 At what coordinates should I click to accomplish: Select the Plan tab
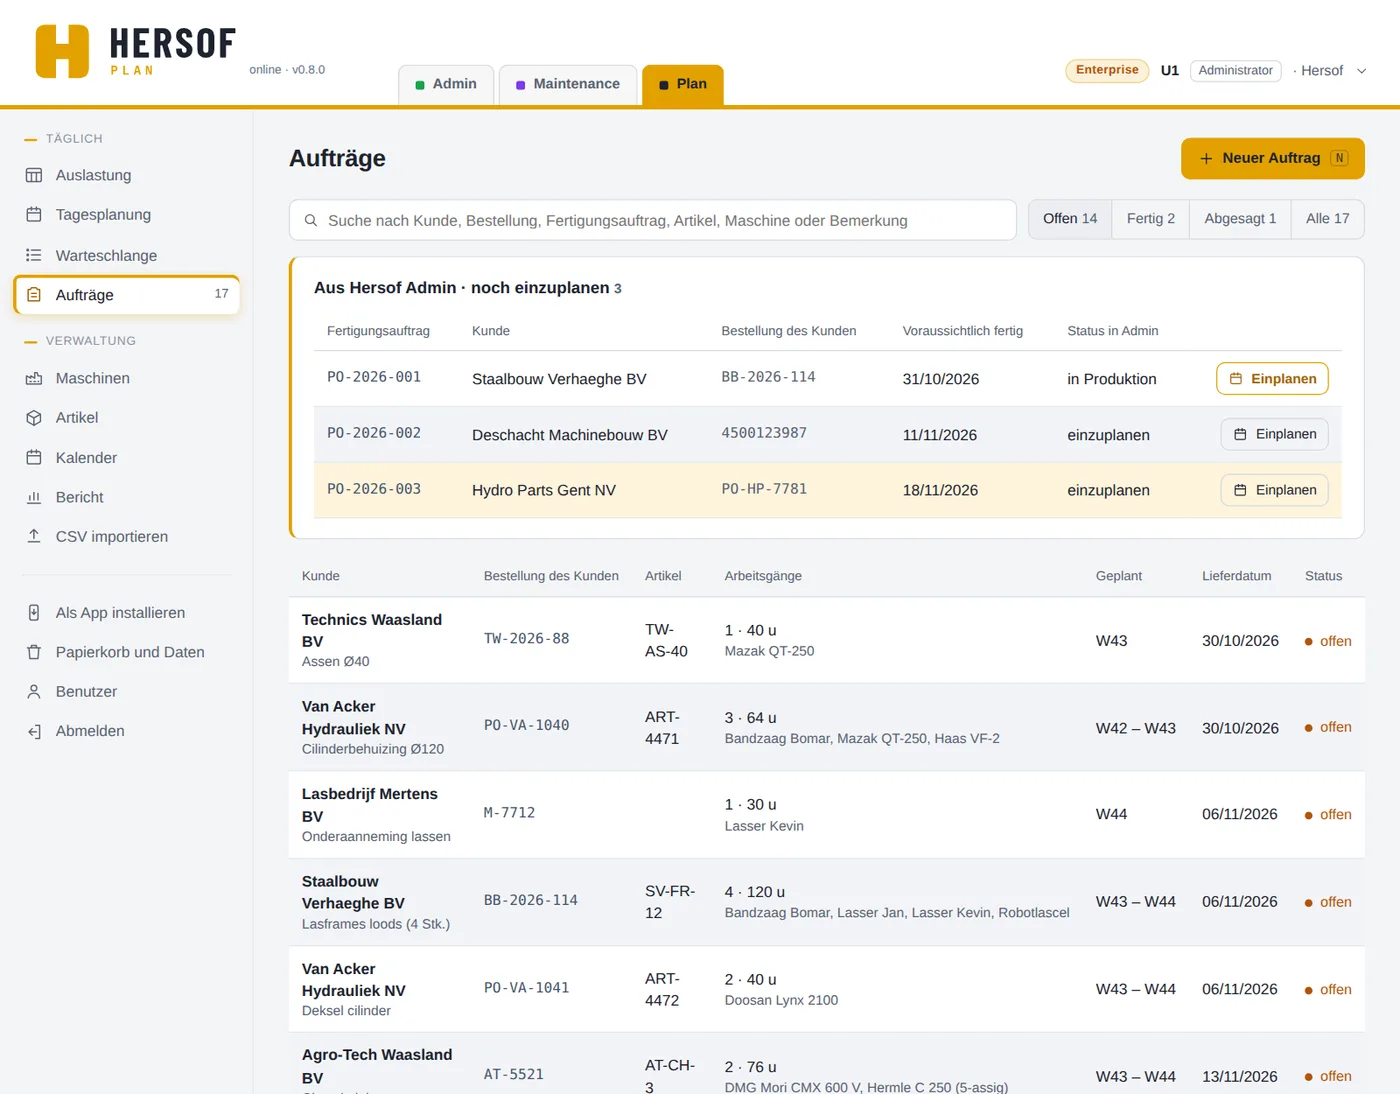[x=683, y=84]
